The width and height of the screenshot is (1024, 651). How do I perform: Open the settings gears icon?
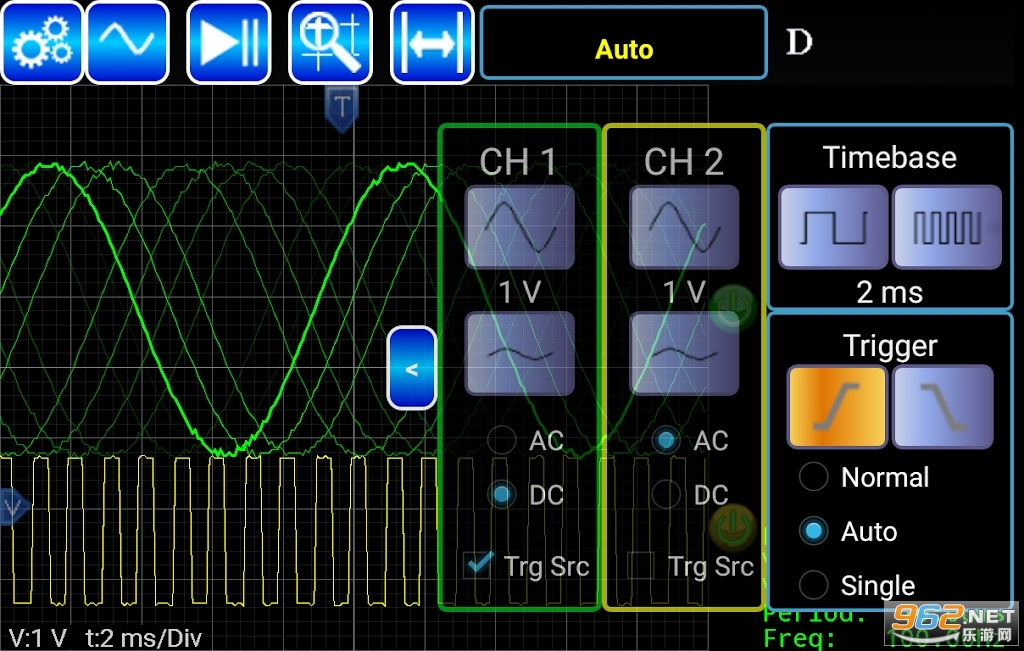click(42, 42)
